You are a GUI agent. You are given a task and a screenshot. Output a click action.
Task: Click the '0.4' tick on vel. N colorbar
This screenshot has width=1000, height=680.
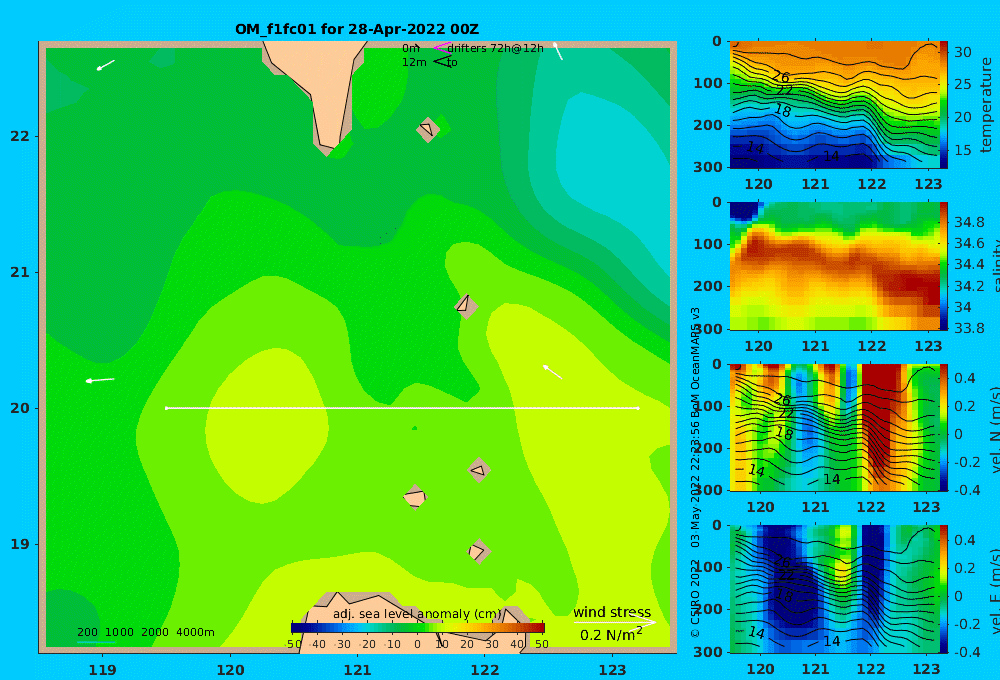(964, 378)
